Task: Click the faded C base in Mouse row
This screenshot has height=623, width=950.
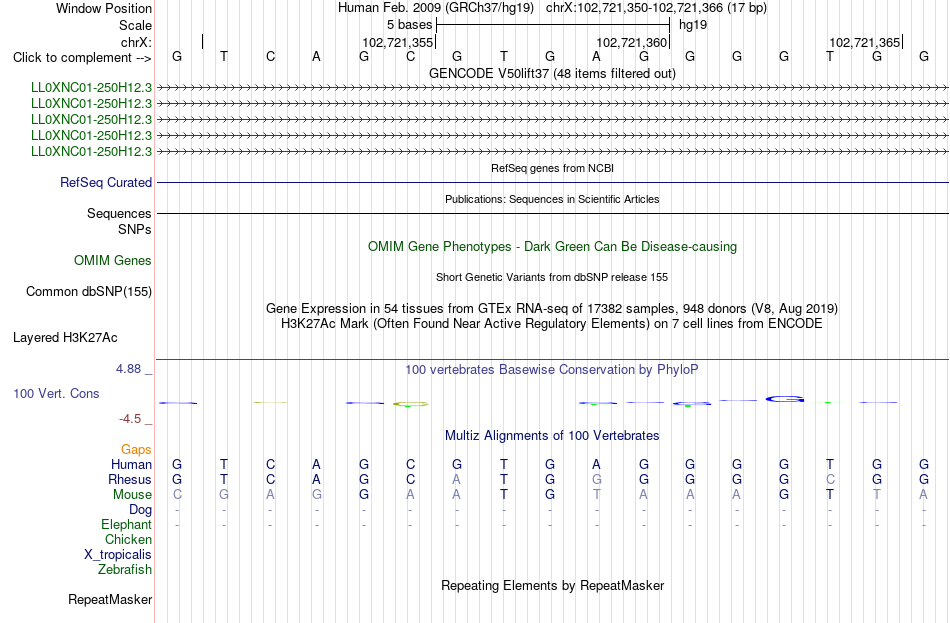Action: point(177,495)
